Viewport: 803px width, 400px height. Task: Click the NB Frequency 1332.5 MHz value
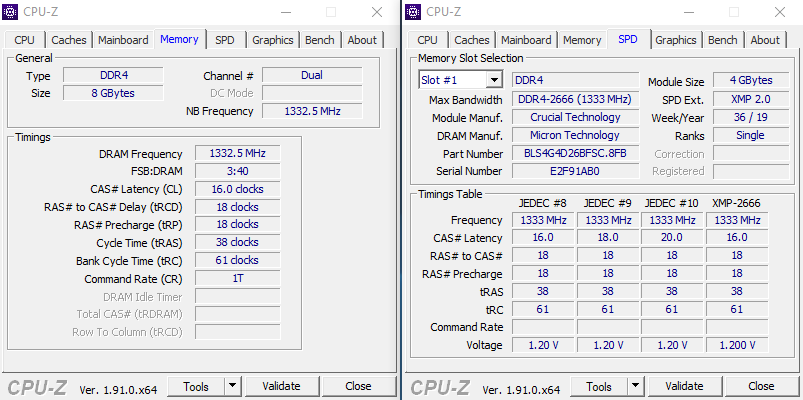[312, 111]
